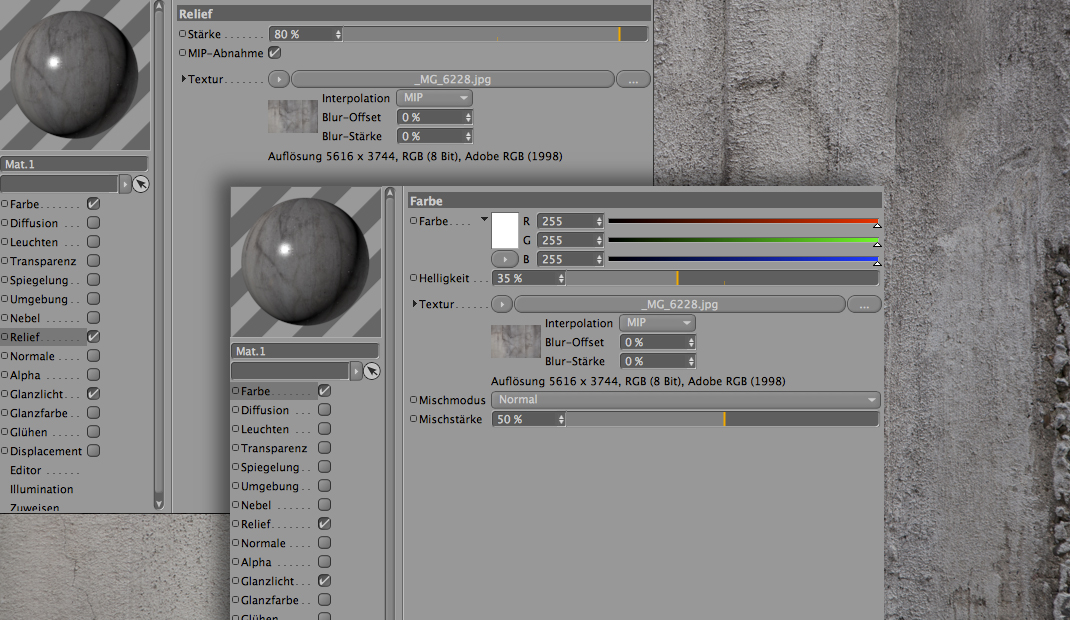
Task: Click the picker arrow icon in front material window
Action: click(371, 371)
